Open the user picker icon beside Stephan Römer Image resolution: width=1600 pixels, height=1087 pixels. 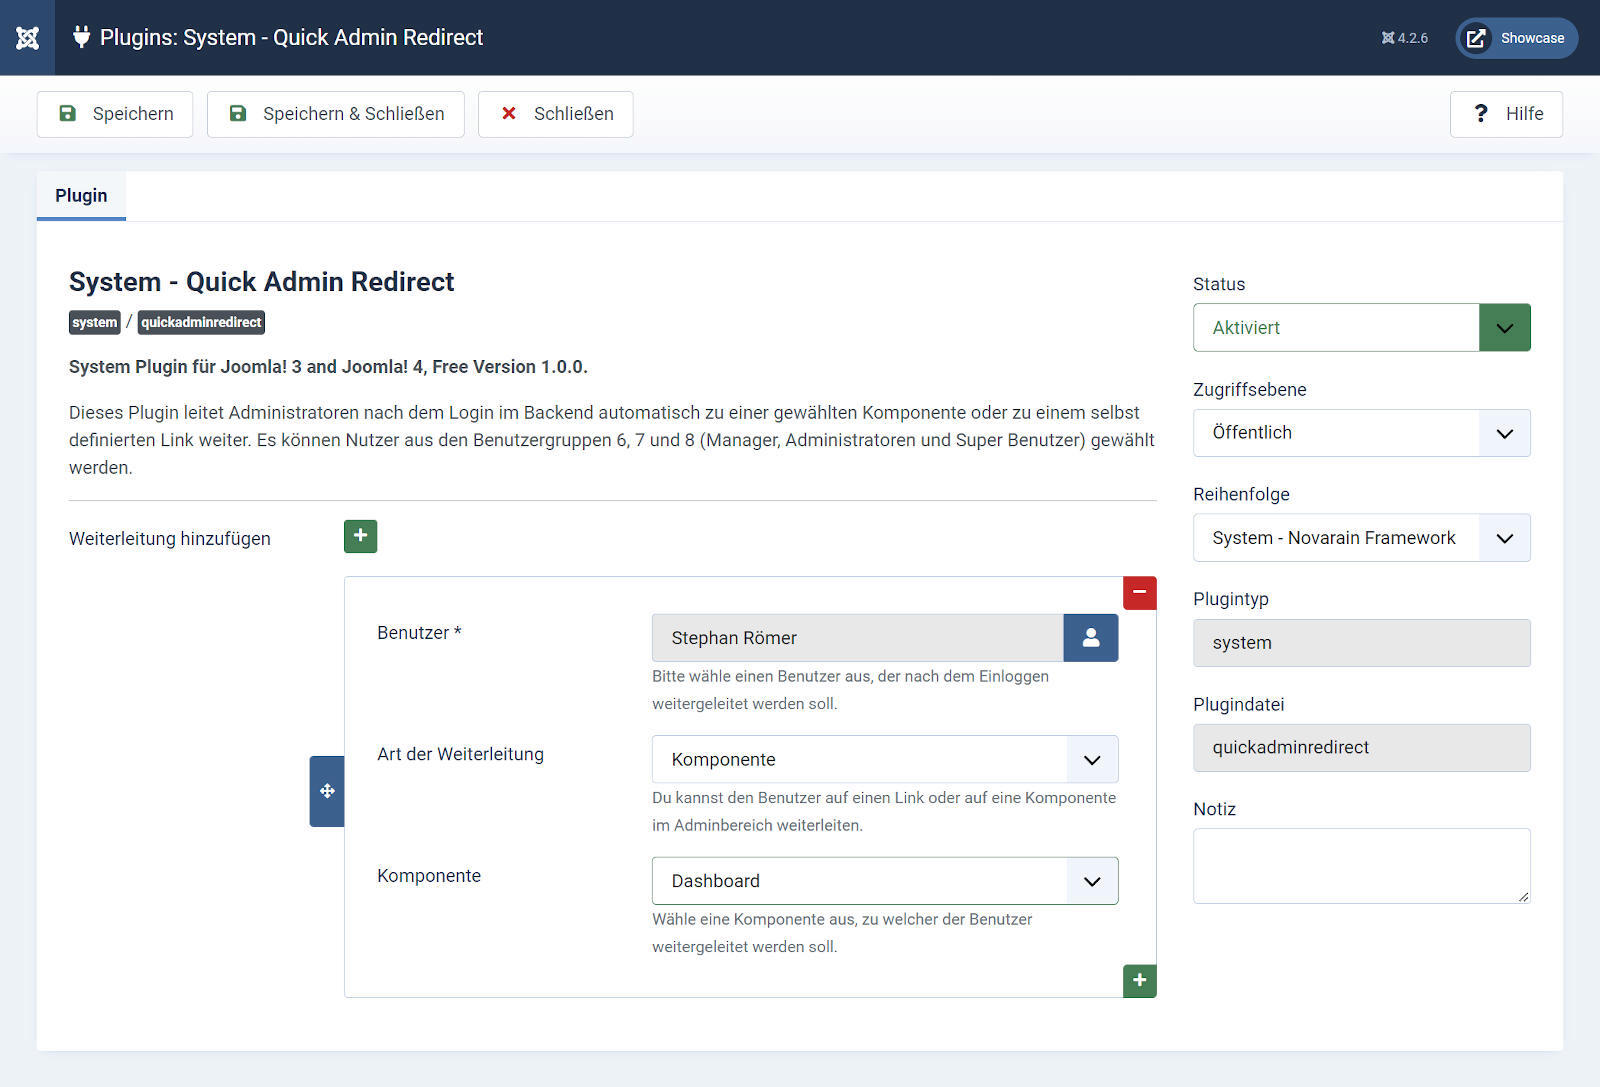pos(1090,637)
